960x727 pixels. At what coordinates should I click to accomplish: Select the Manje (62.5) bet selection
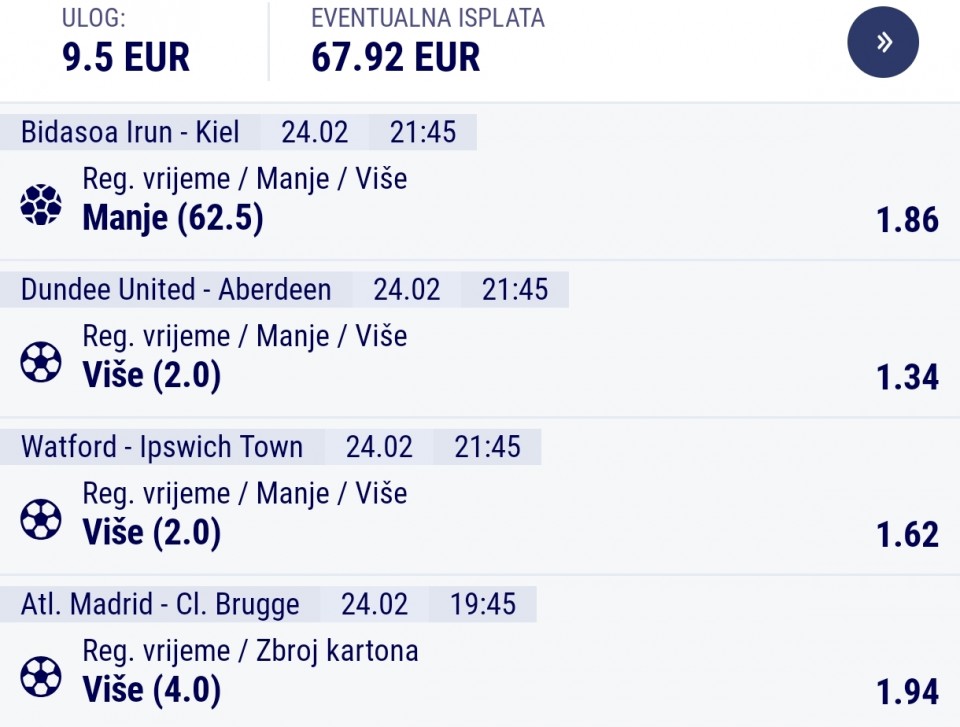pyautogui.click(x=173, y=218)
